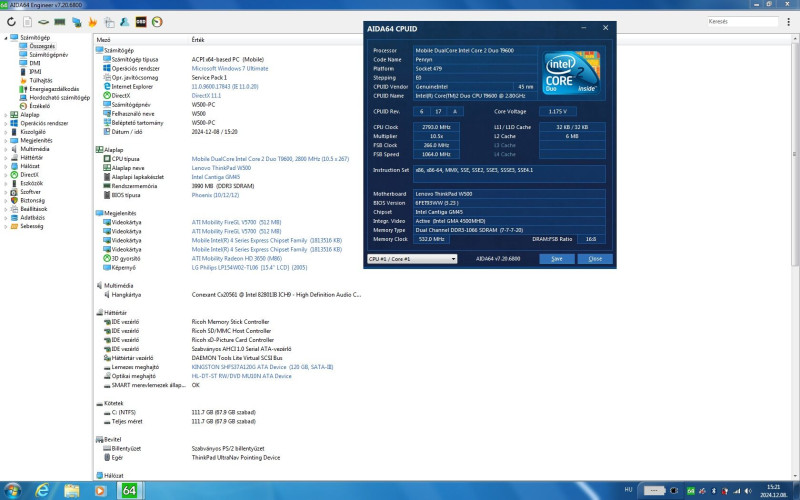Select Összegzés in the tree
Viewport: 800px width, 500px height.
[x=42, y=46]
